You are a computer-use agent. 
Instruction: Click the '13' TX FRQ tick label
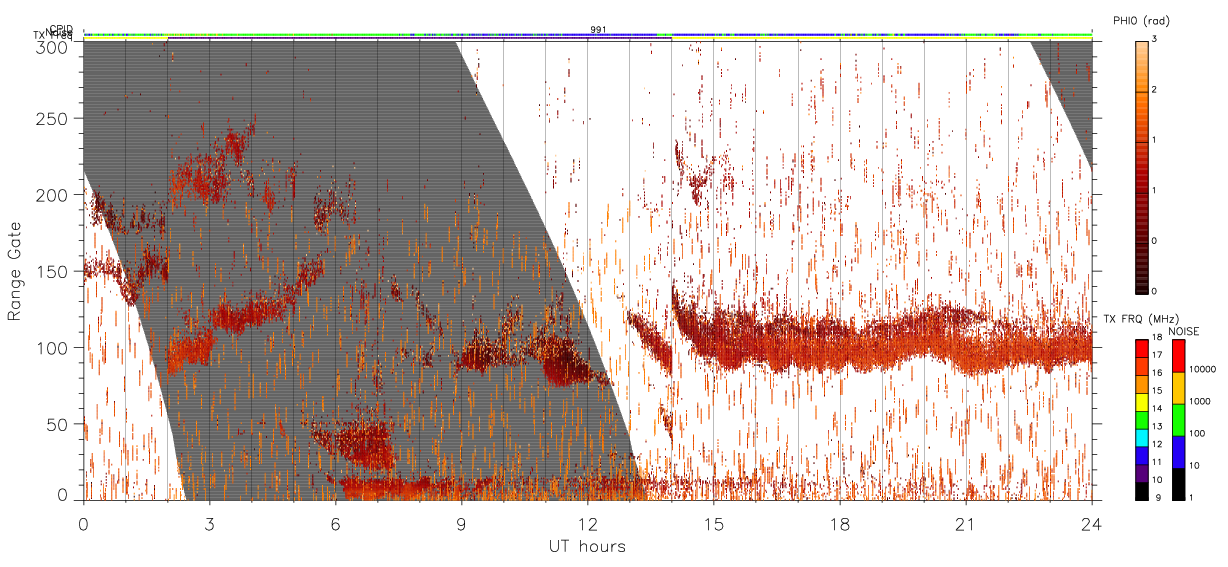point(1157,427)
